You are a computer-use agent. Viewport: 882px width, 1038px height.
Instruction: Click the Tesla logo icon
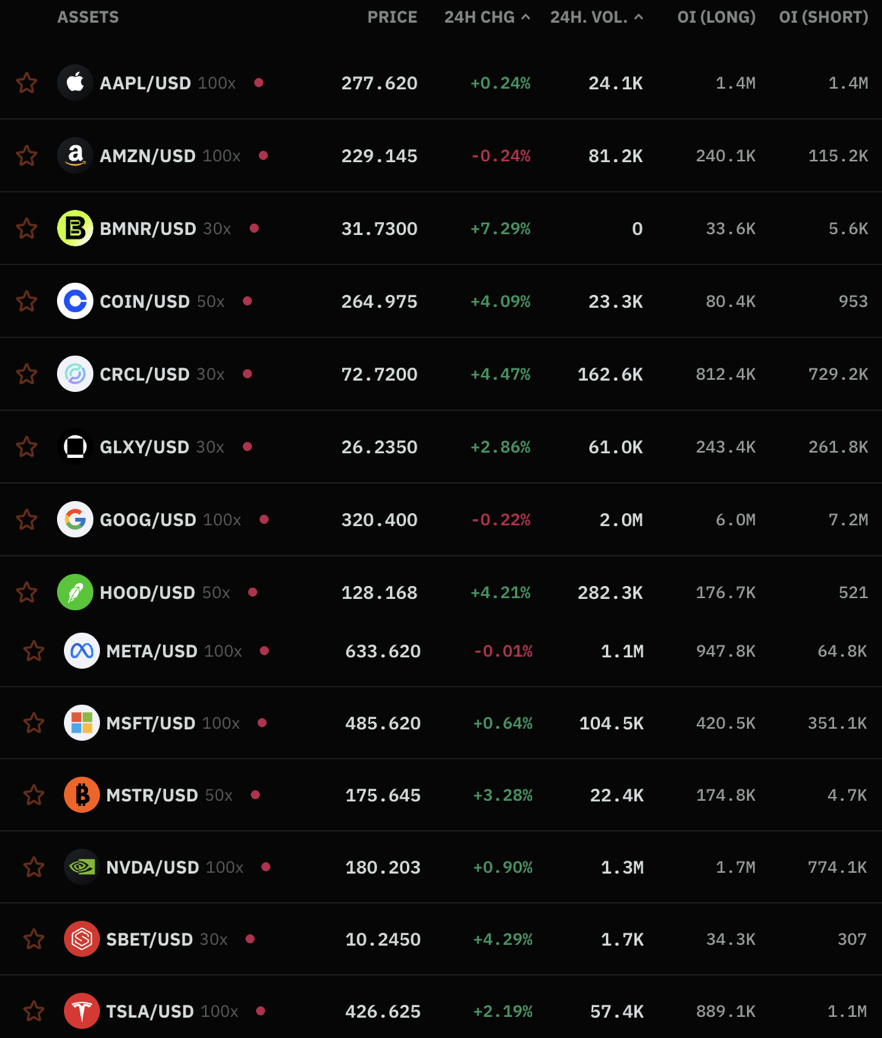tap(82, 1011)
